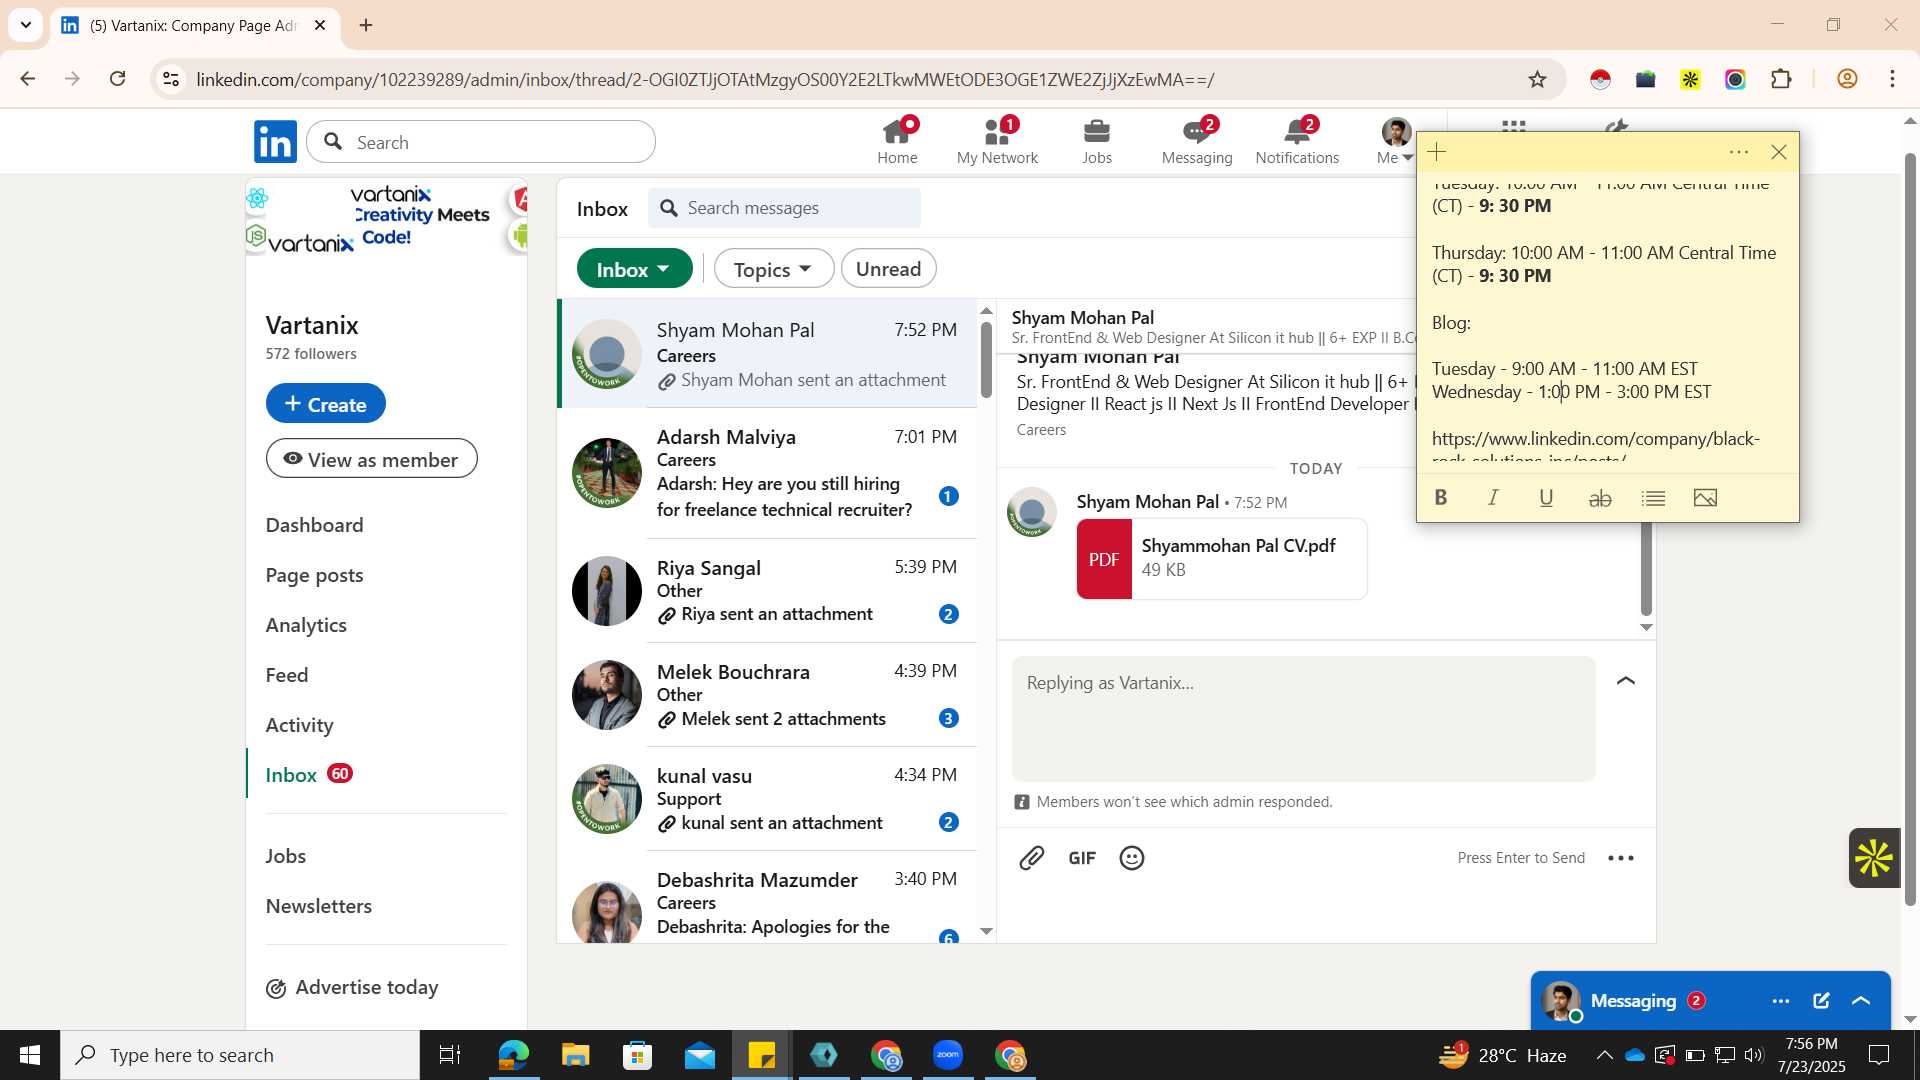This screenshot has height=1080, width=1920.
Task: Compose new message in Messaging overlay
Action: 1821,1001
